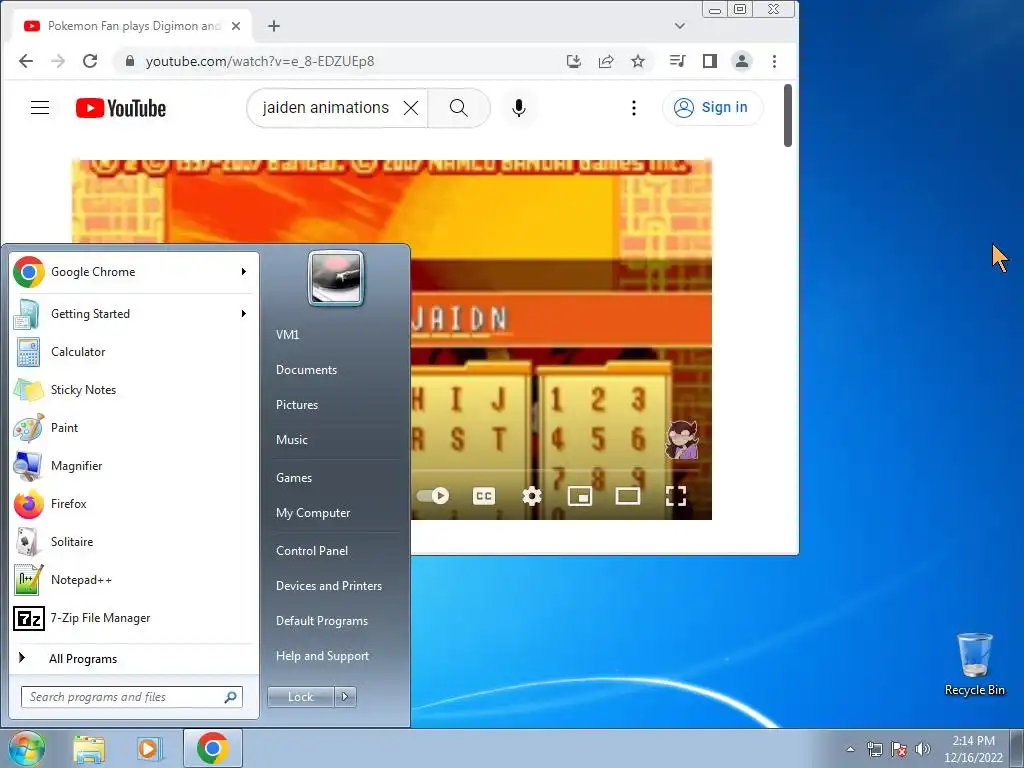Enable theater mode in the player
The height and width of the screenshot is (768, 1024).
coord(628,496)
